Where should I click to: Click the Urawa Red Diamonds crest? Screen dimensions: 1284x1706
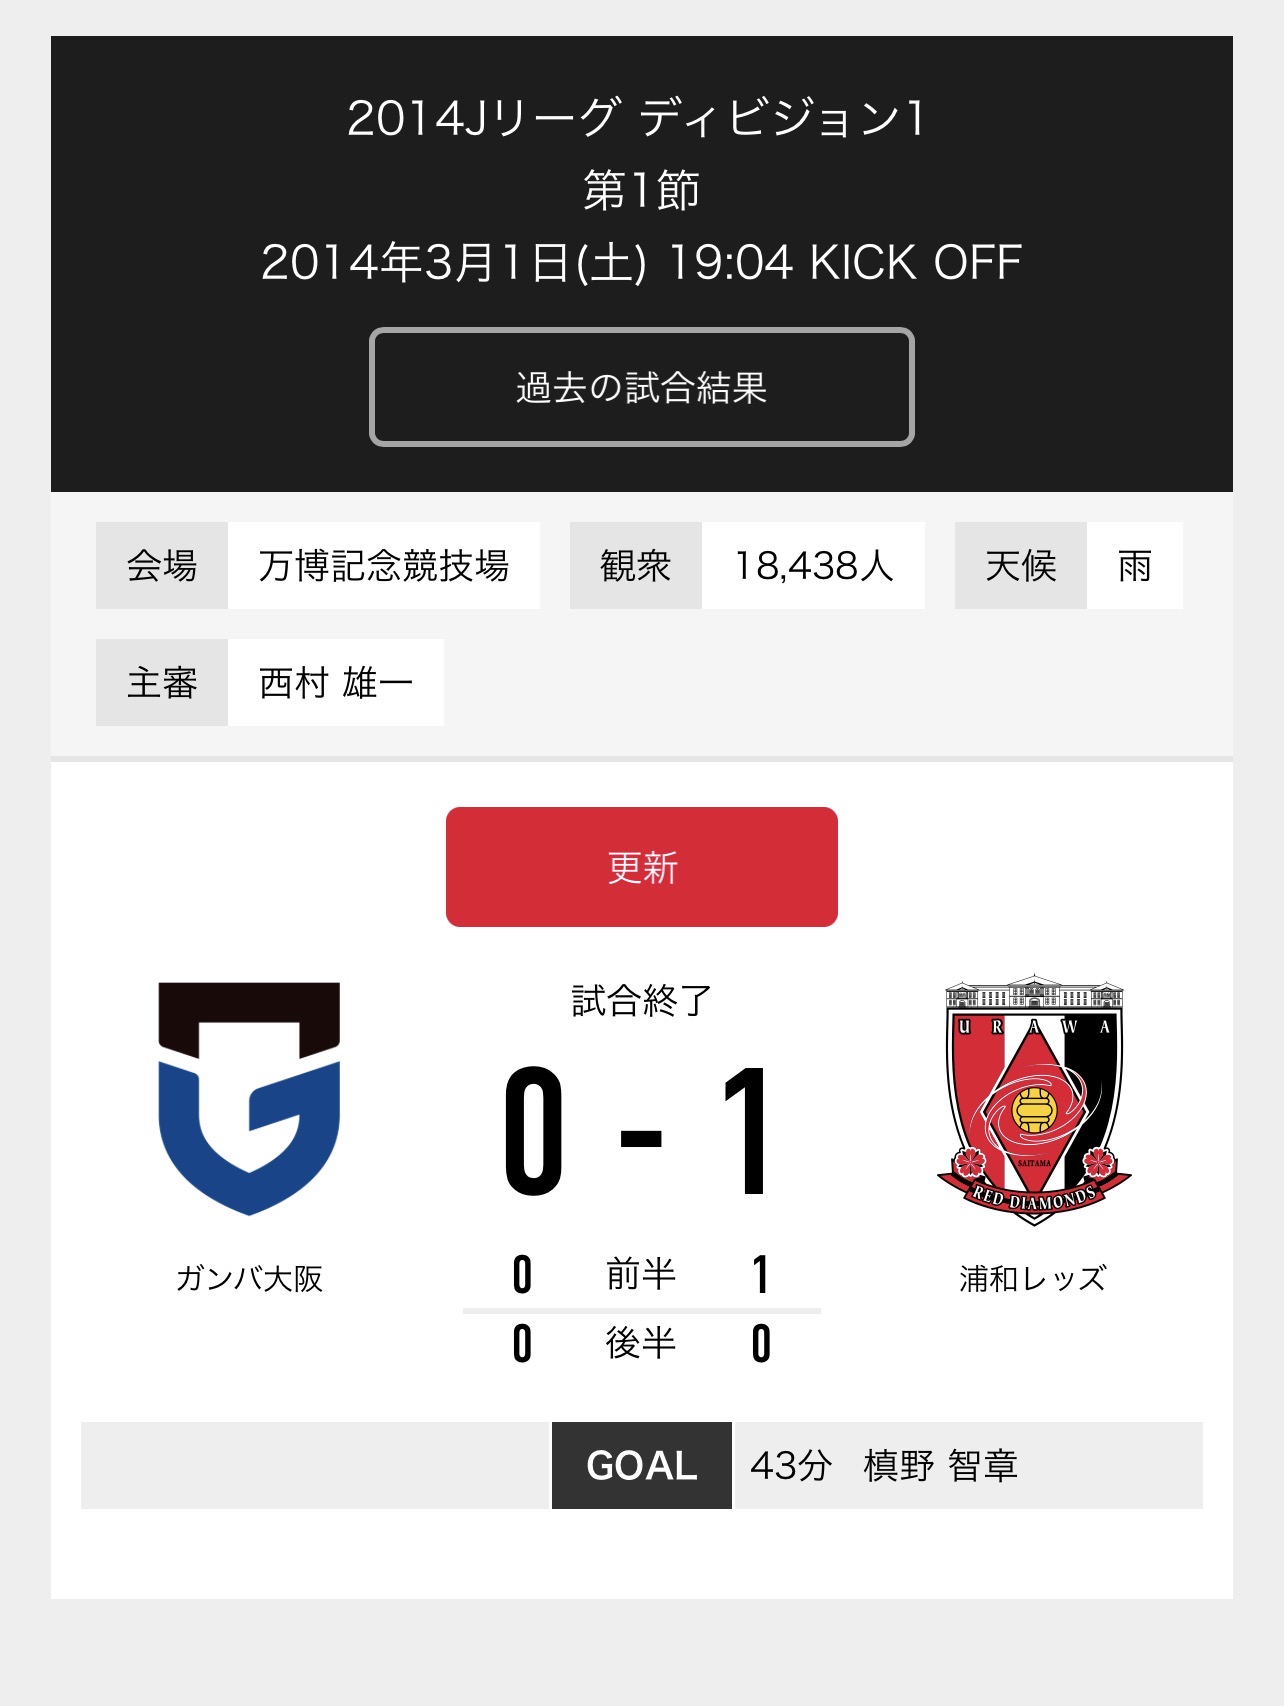coord(1034,1098)
